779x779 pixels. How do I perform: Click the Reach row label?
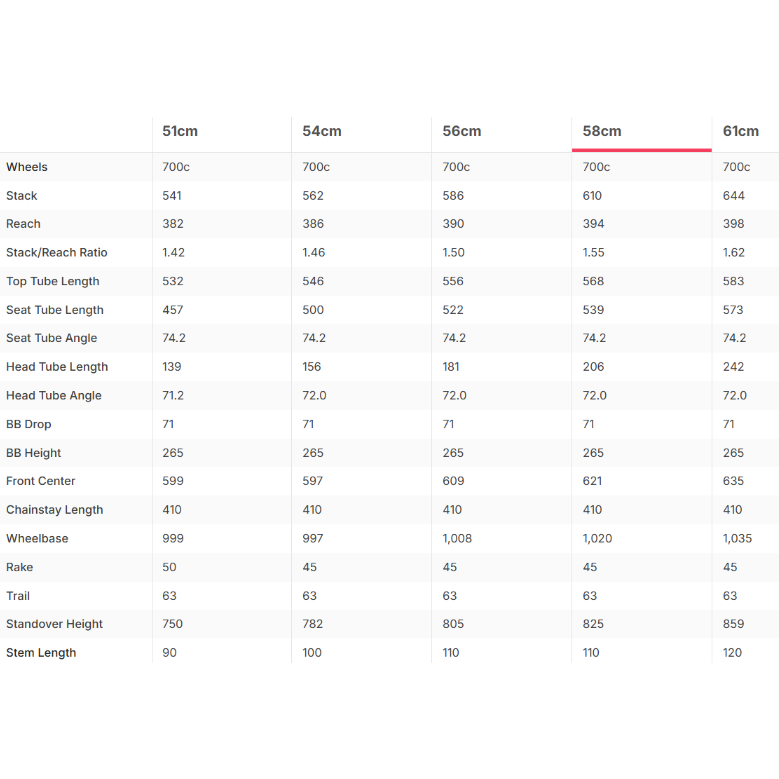(23, 224)
